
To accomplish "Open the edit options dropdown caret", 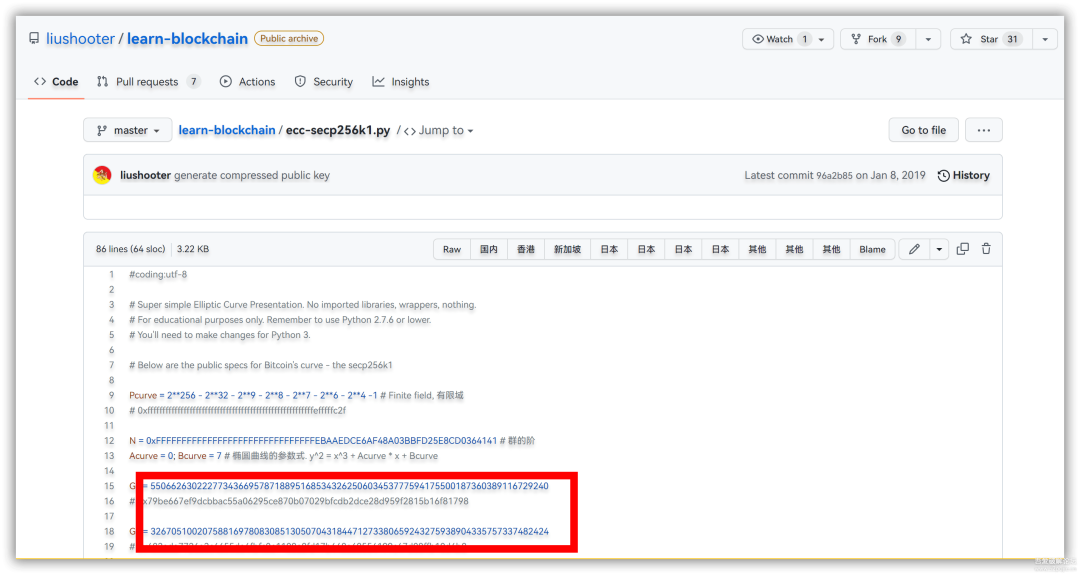I will point(939,249).
